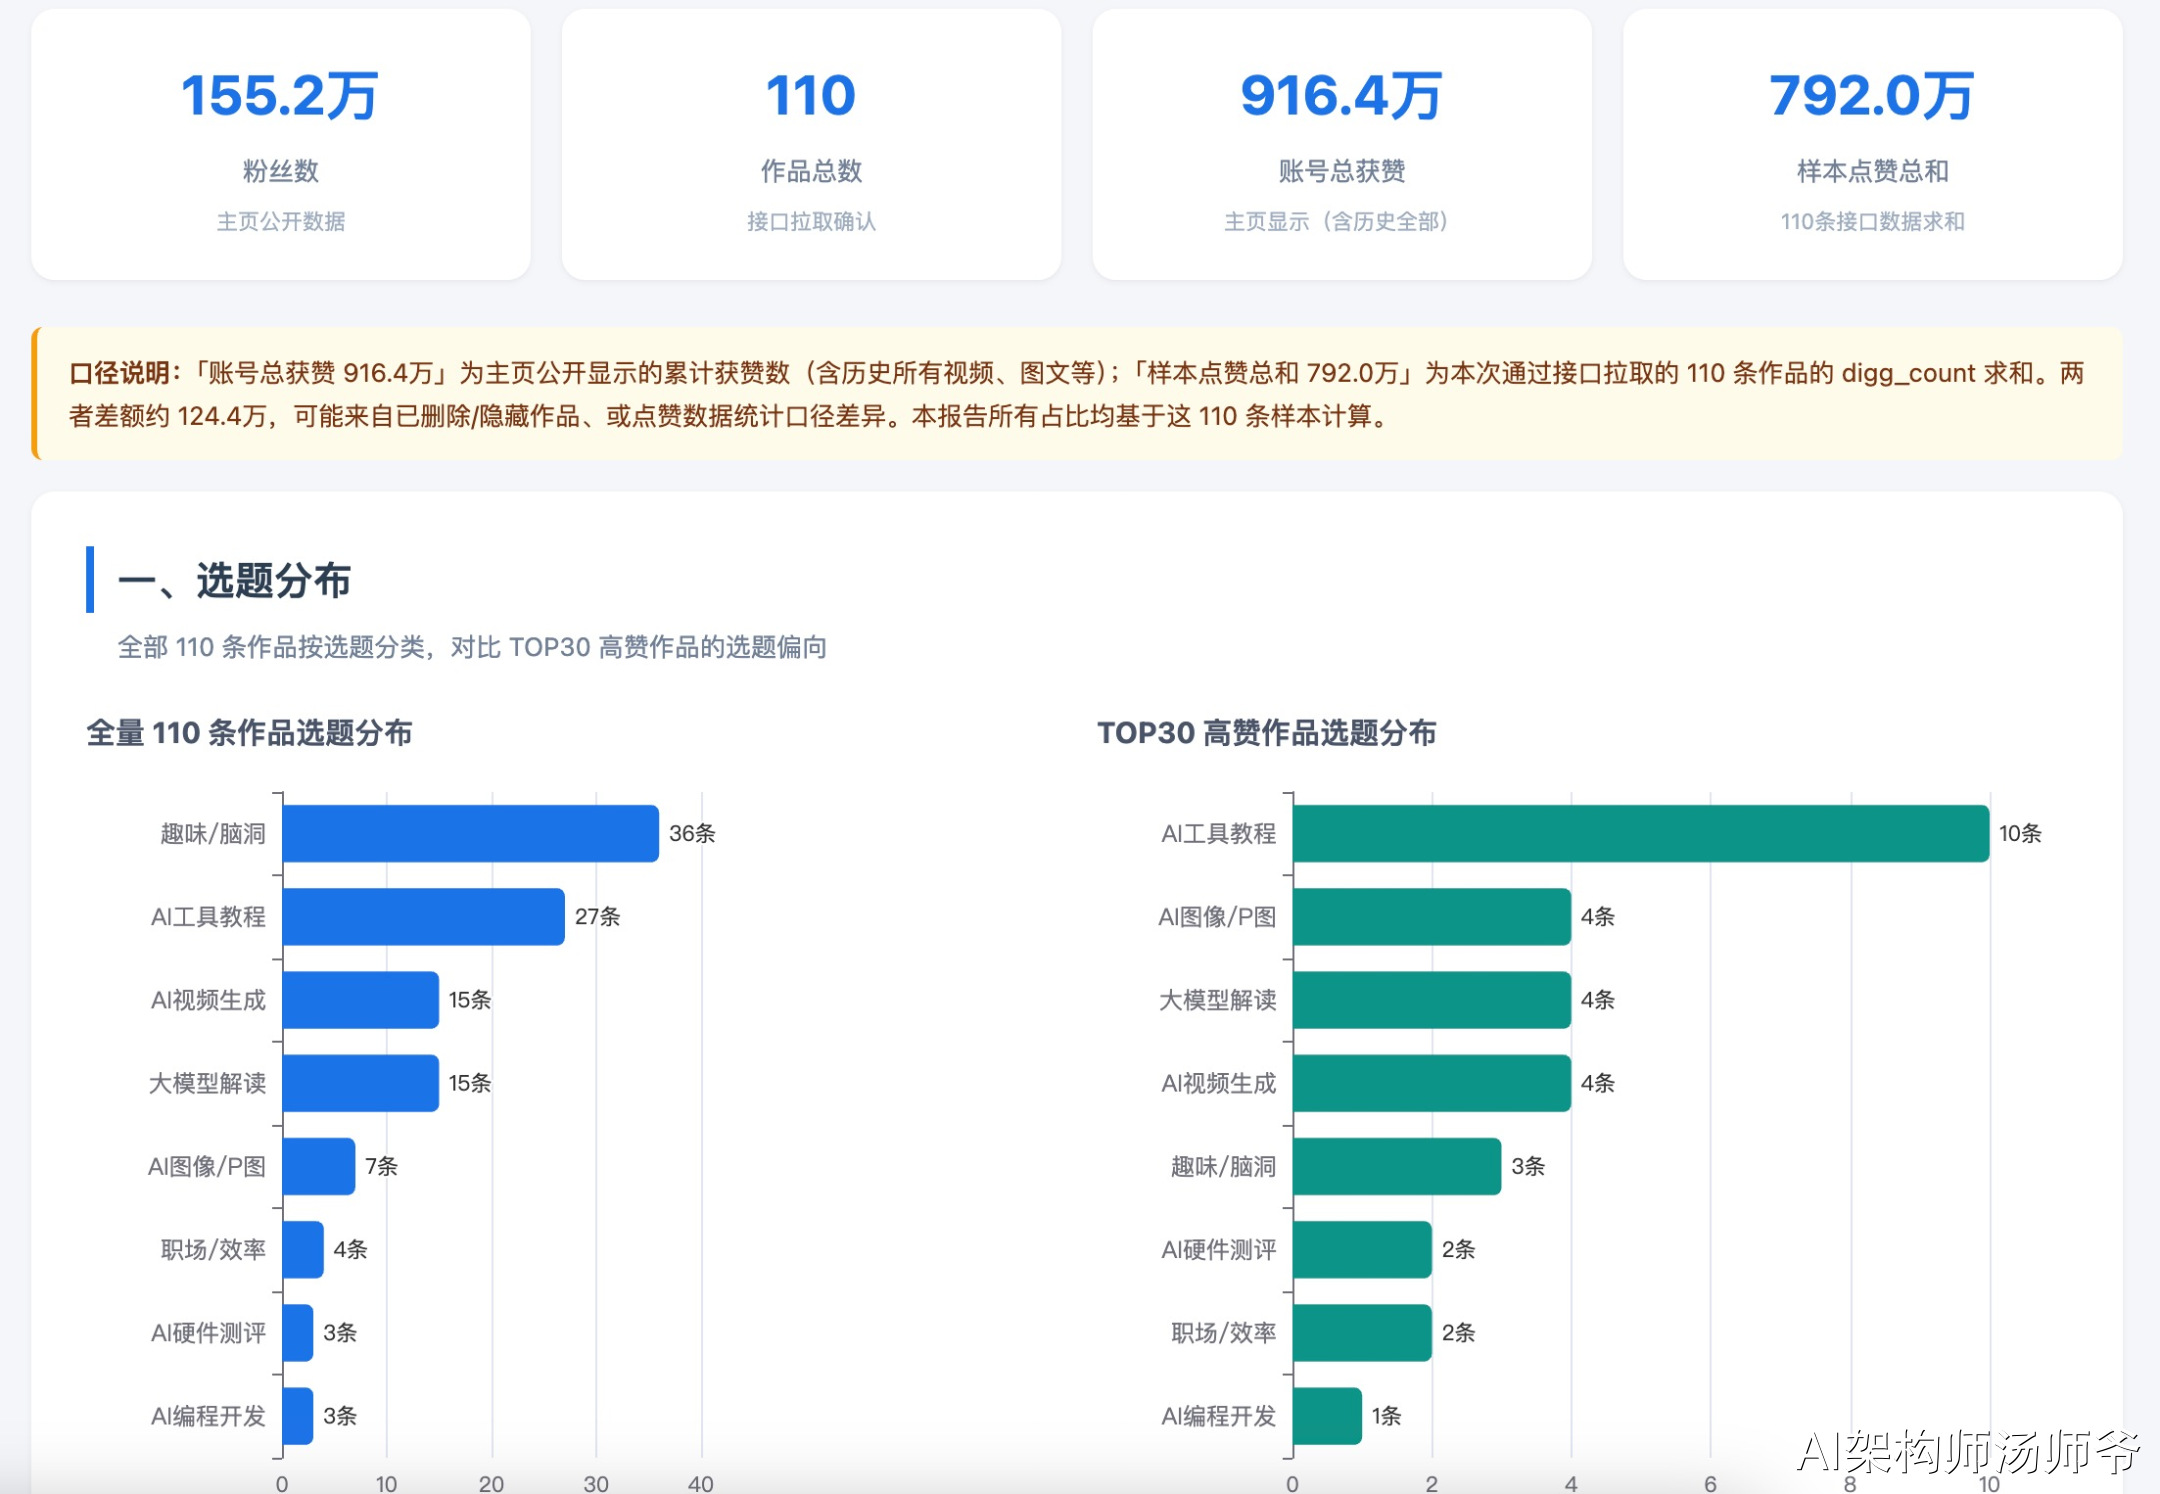Click the 全量 110 条作品选题分布 chart title
The width and height of the screenshot is (2160, 1494).
[249, 733]
